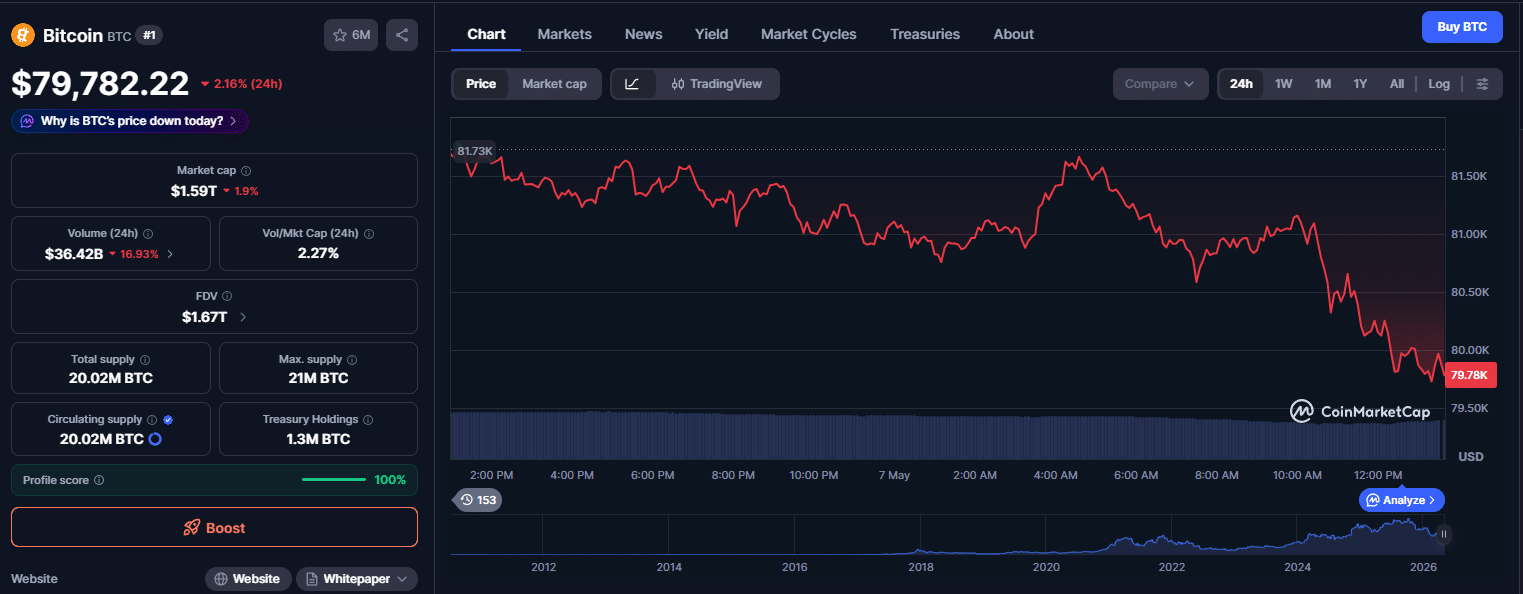This screenshot has height=594, width=1523.
Task: Click the Treasury Holdings info icon
Action: [x=368, y=420]
